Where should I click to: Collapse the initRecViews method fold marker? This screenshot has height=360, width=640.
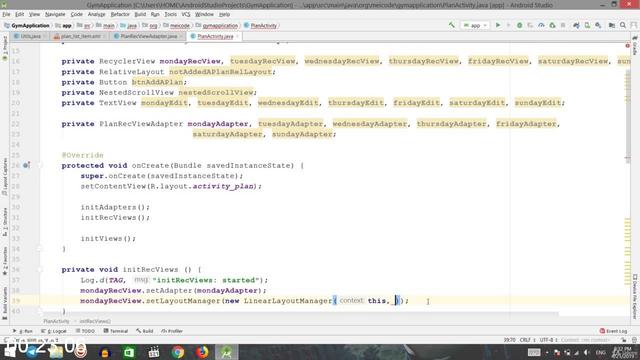(40, 269)
